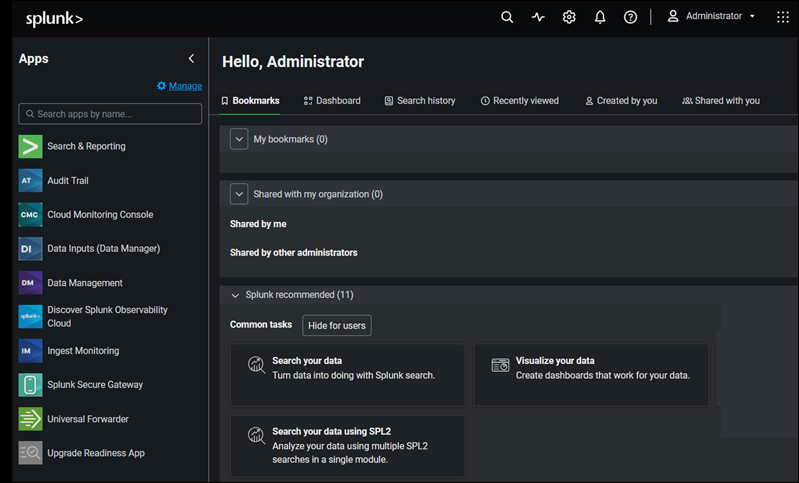Collapse the Splunk recommended section
The image size is (799, 483).
coord(235,296)
